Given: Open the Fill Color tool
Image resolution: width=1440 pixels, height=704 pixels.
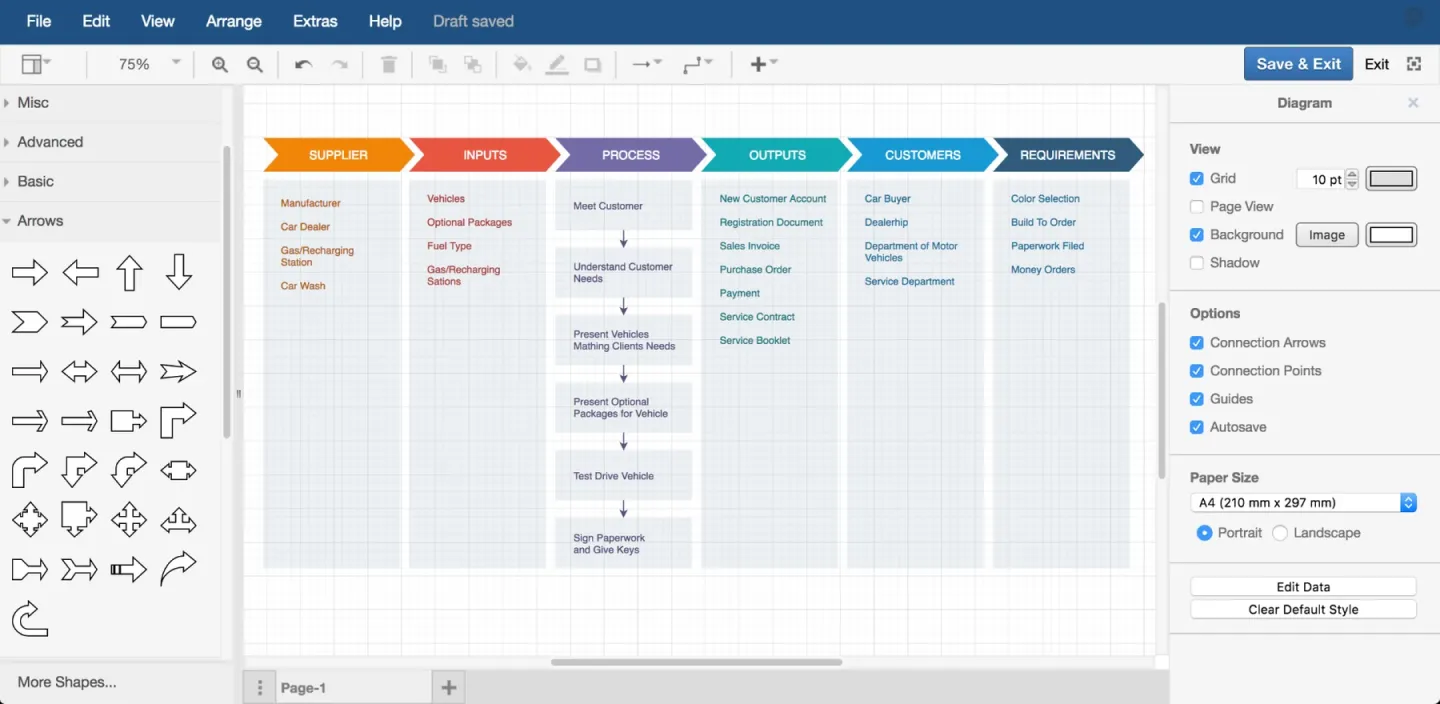Looking at the screenshot, I should 521,63.
